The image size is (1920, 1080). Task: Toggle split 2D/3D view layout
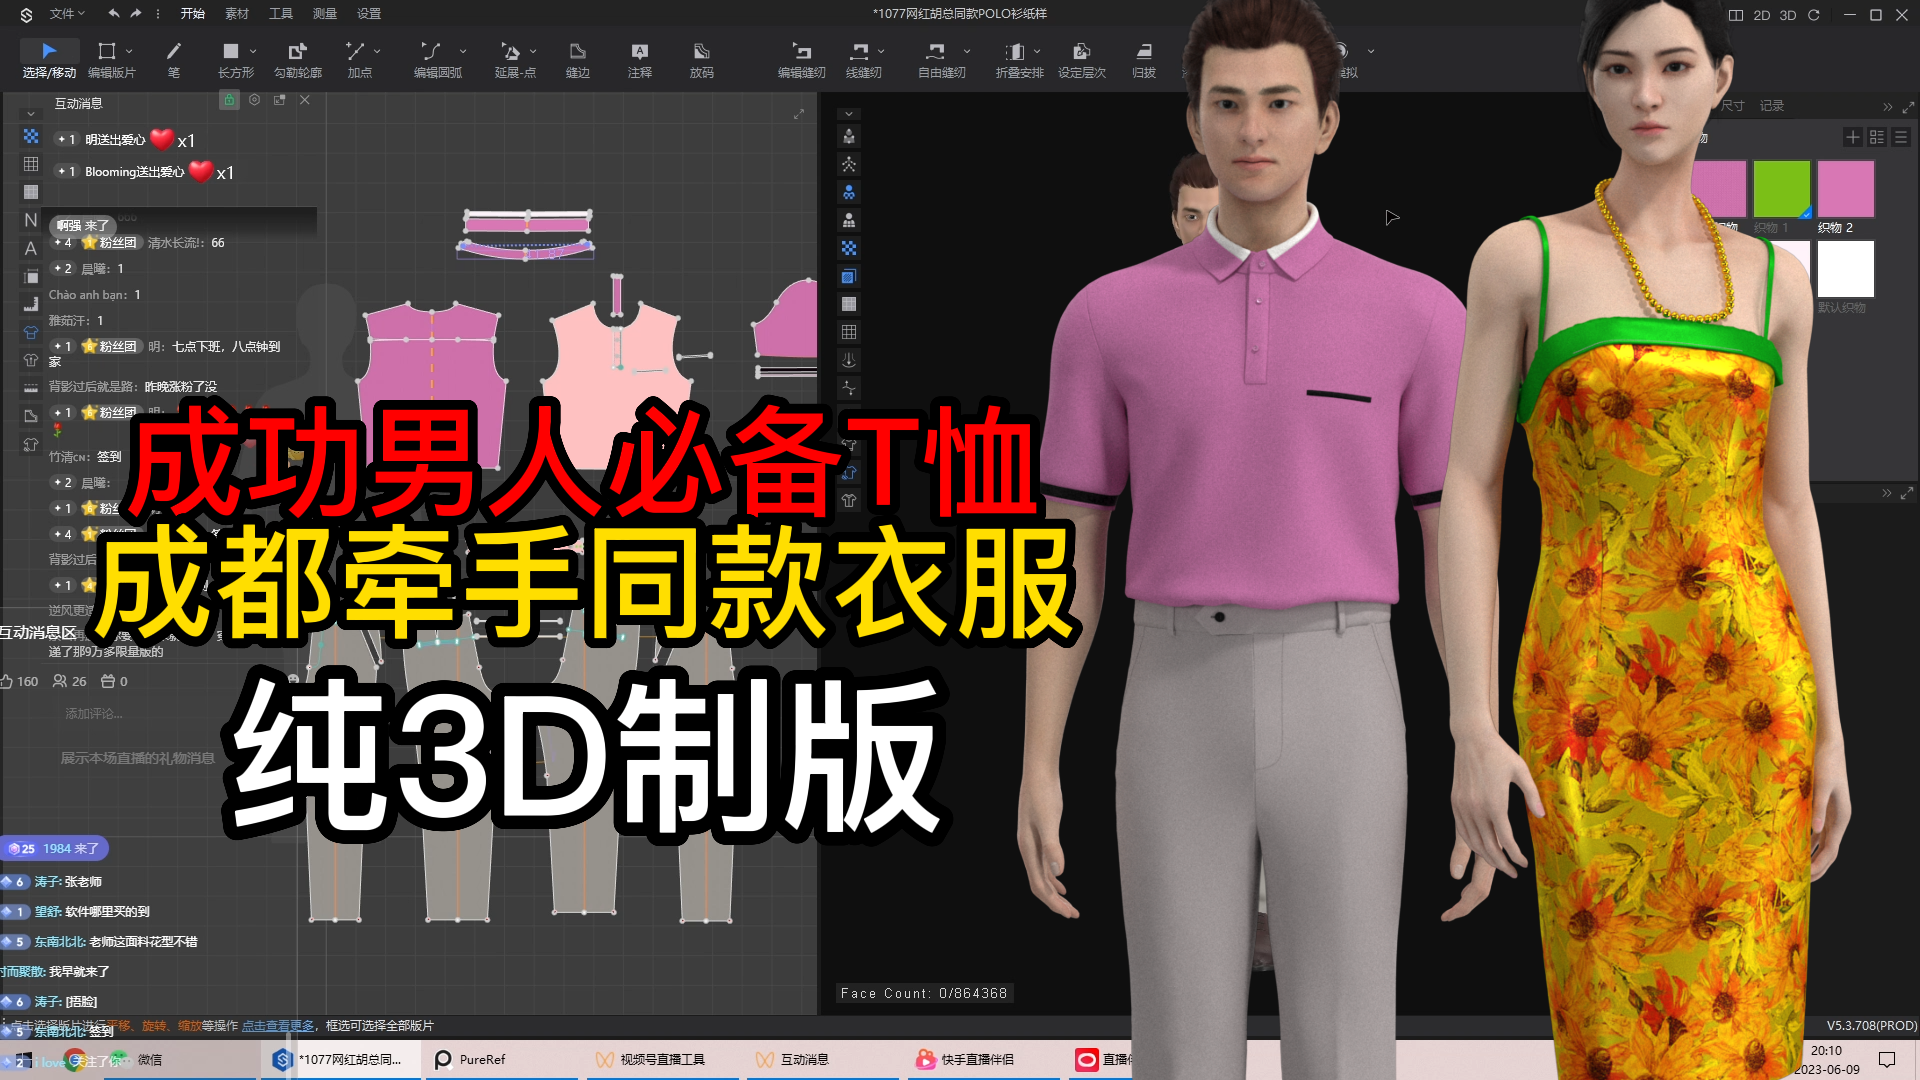1736,15
